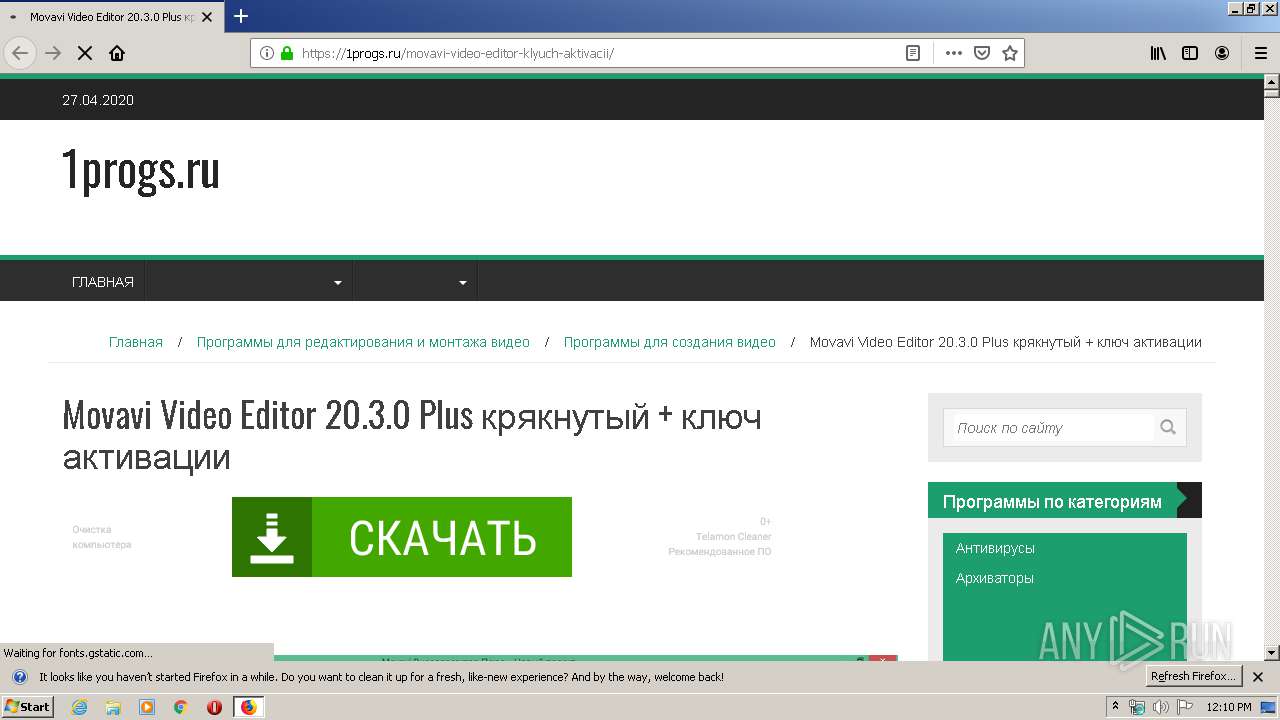Show the sidebars panel
Viewport: 1280px width, 720px height.
[1190, 53]
